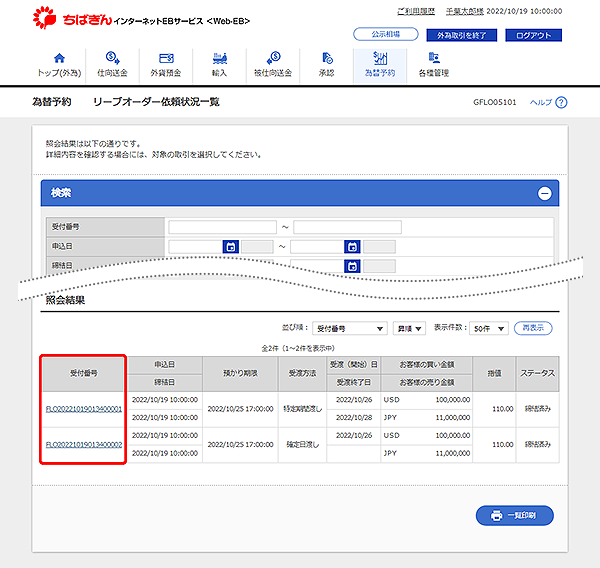Click the 指値 column header

(x=494, y=374)
